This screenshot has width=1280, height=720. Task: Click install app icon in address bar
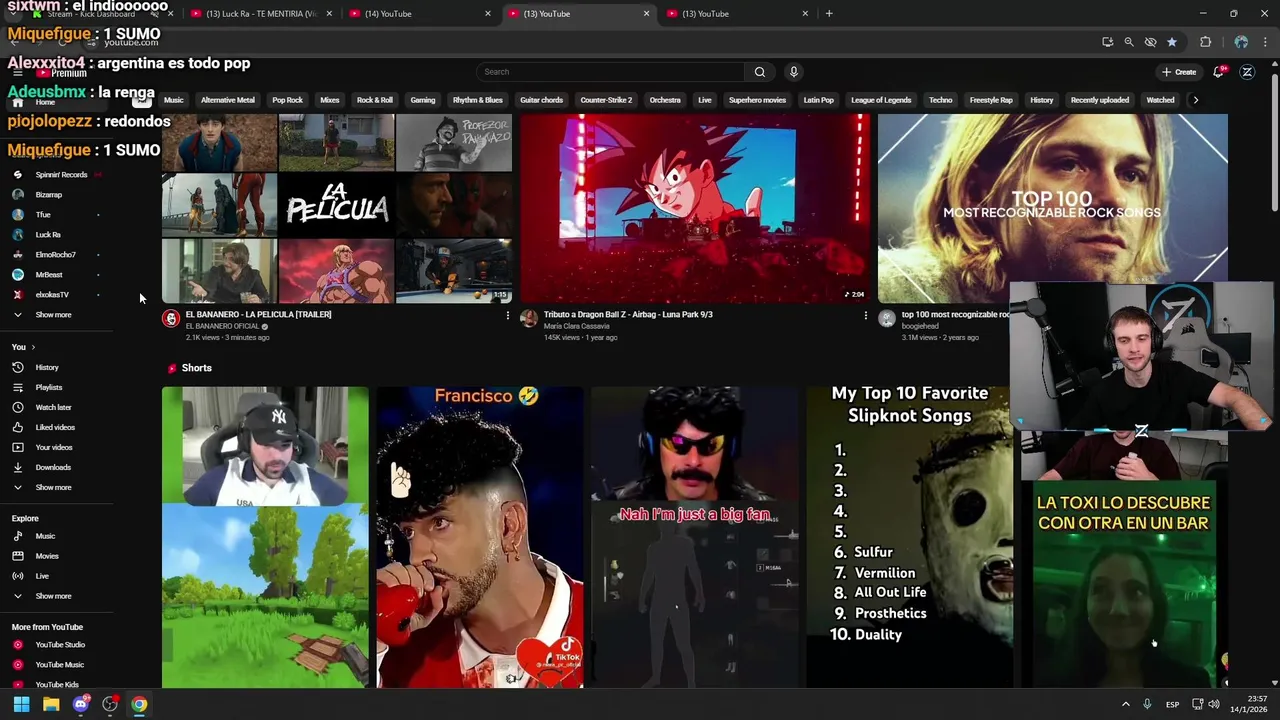click(x=1107, y=42)
